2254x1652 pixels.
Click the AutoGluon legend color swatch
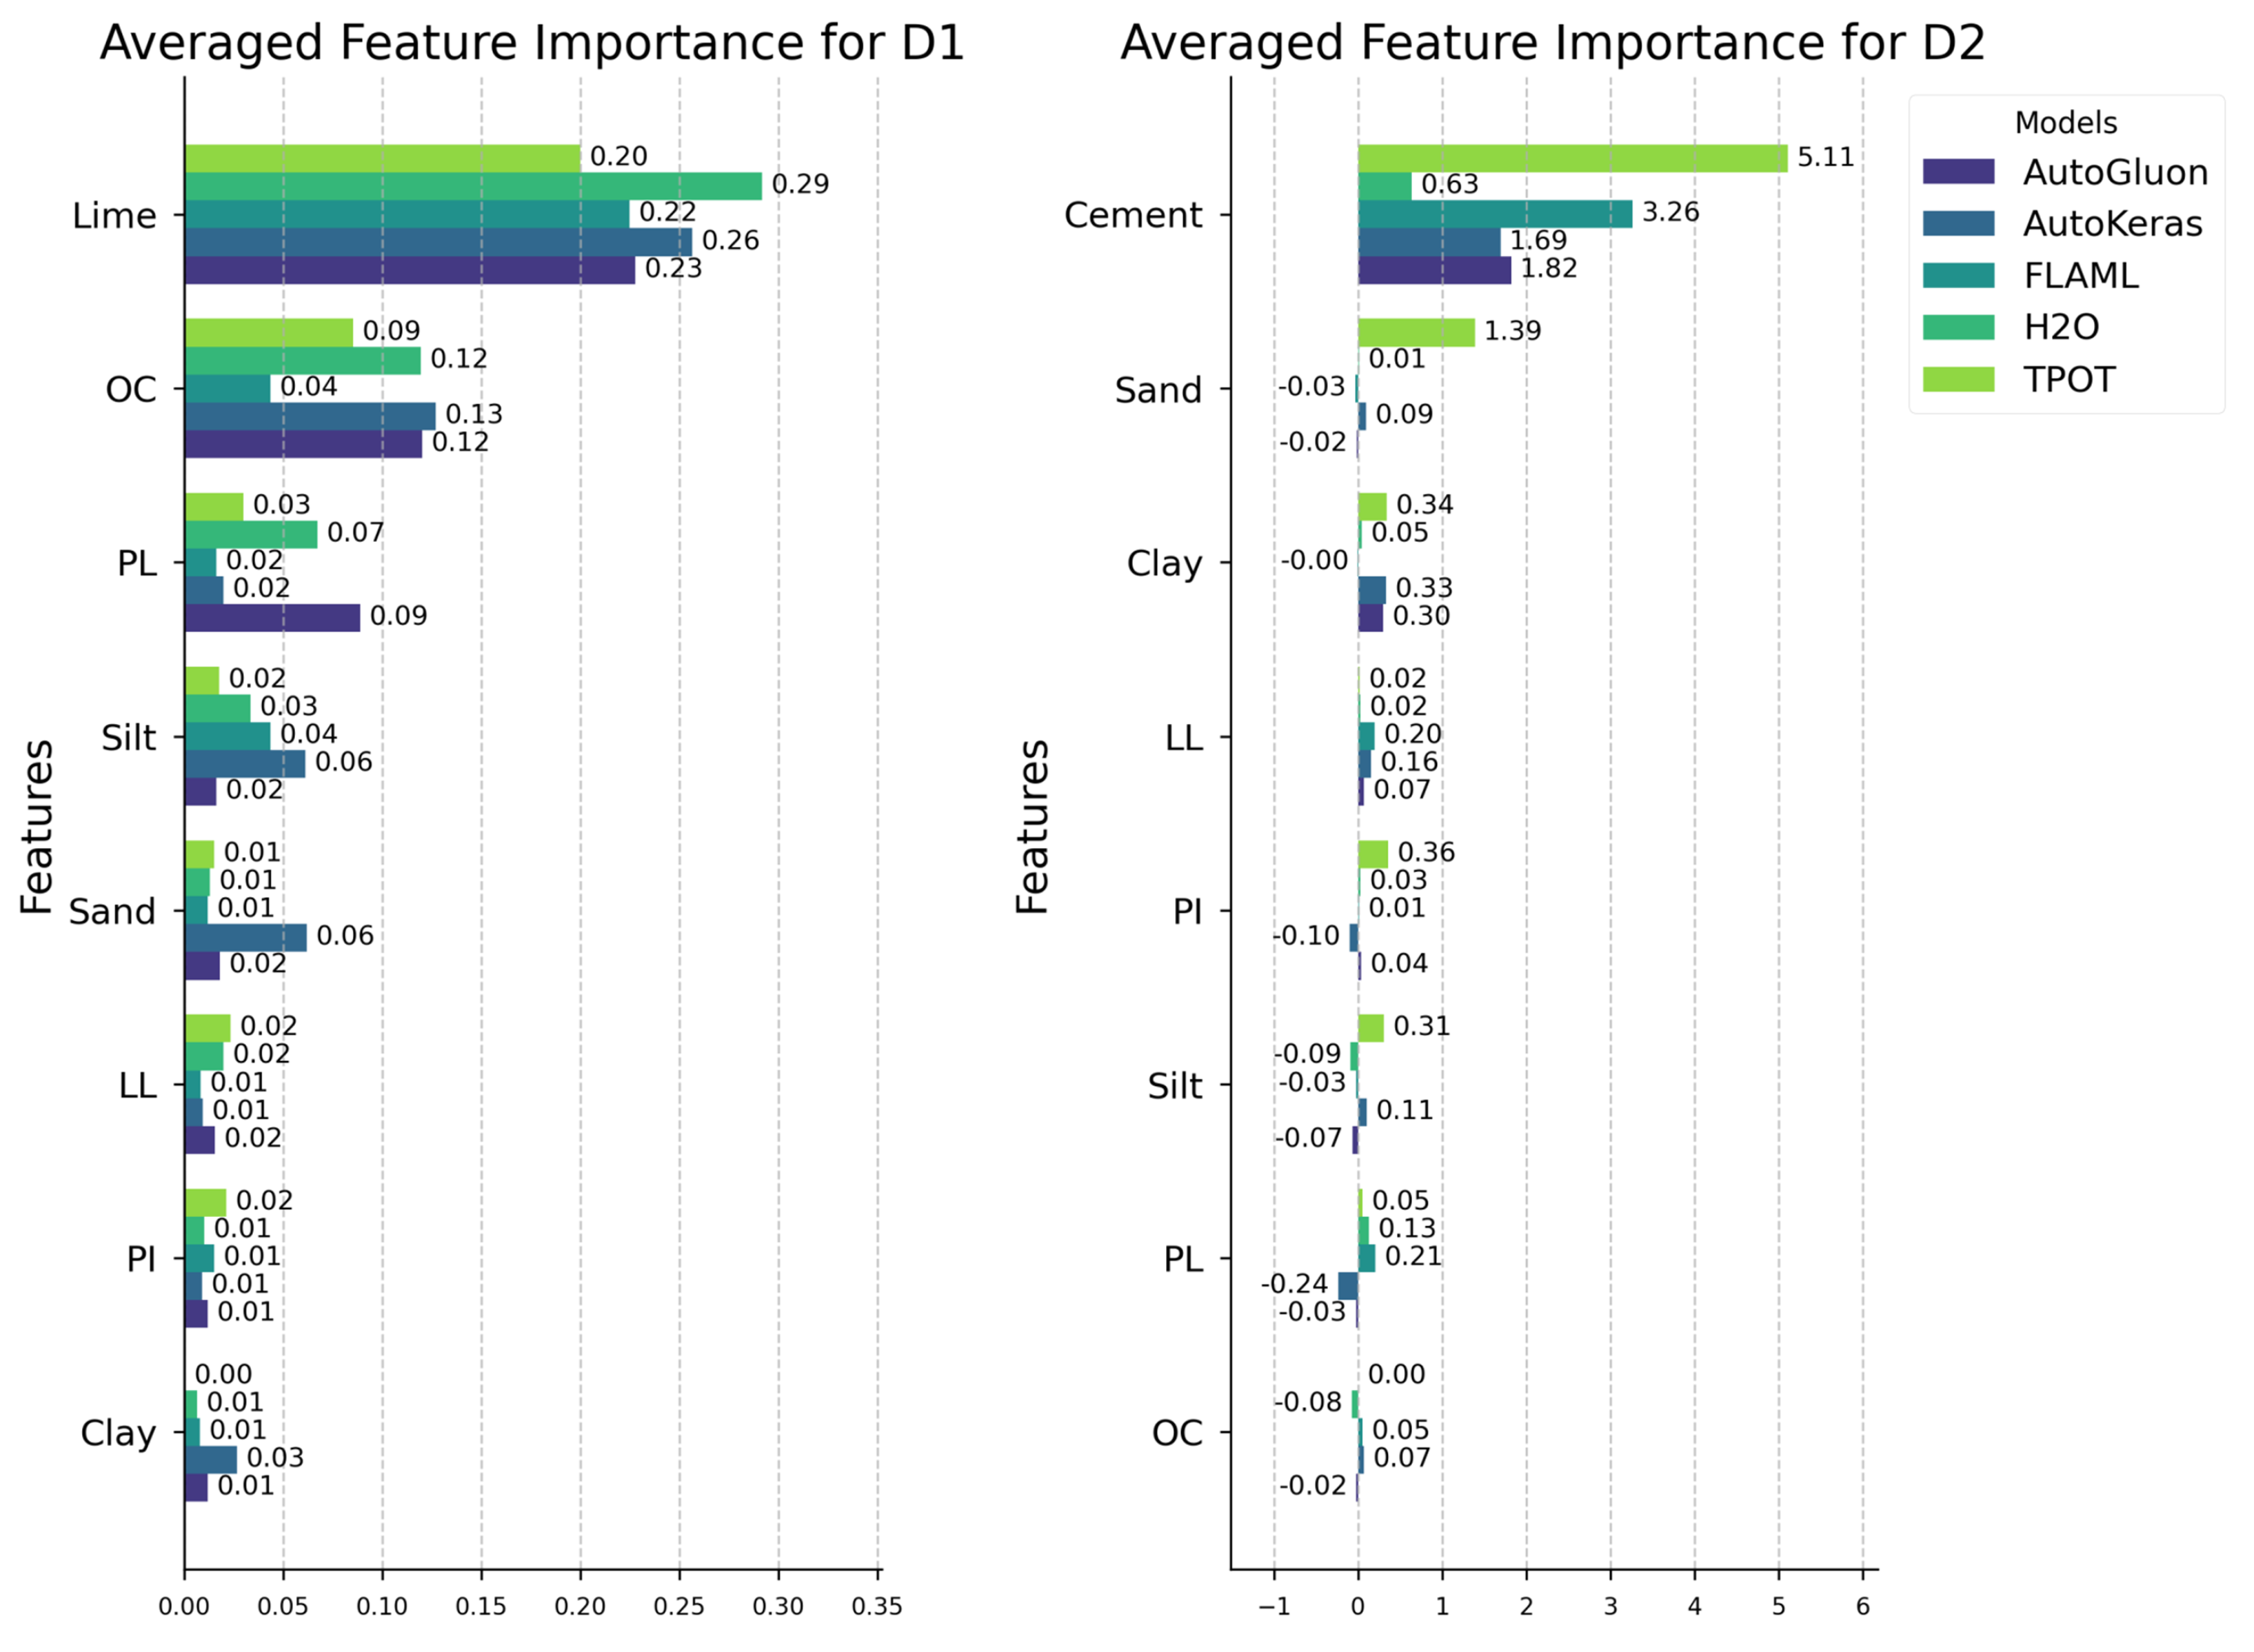(1957, 172)
